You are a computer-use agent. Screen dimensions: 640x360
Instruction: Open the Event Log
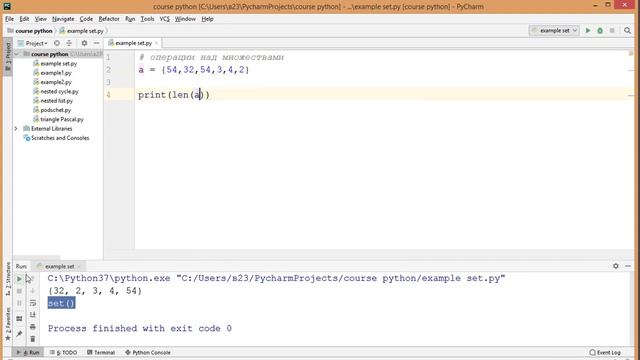click(x=605, y=352)
